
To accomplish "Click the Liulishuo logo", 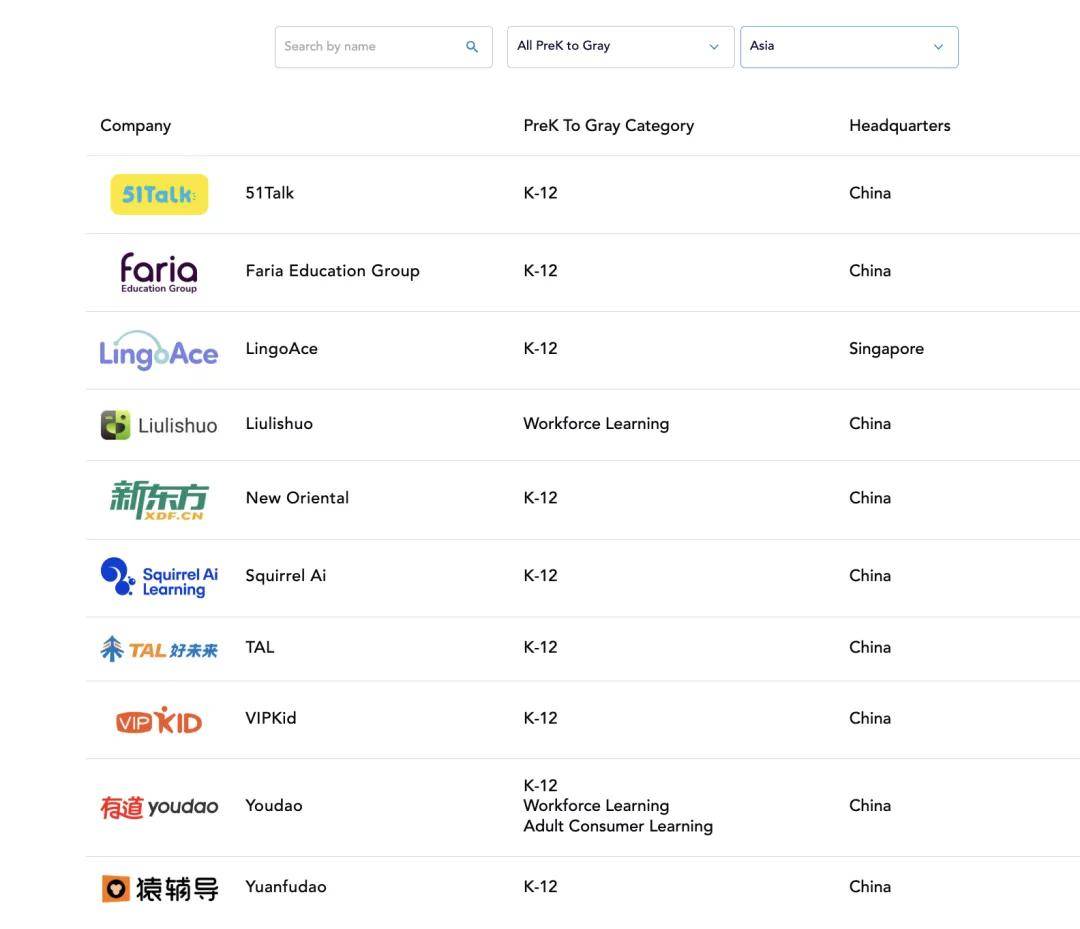I will (159, 425).
